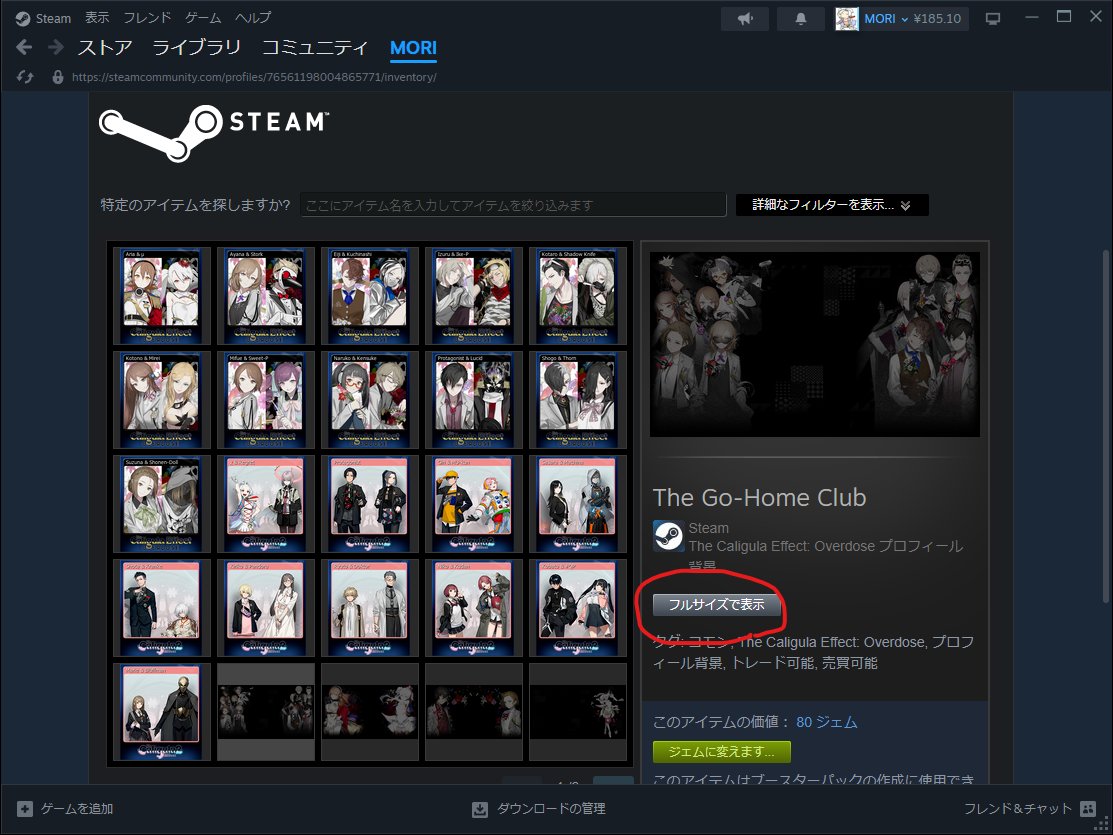The height and width of the screenshot is (835, 1113).
Task: Select the Naruko & Kensuke trading card
Action: click(370, 400)
